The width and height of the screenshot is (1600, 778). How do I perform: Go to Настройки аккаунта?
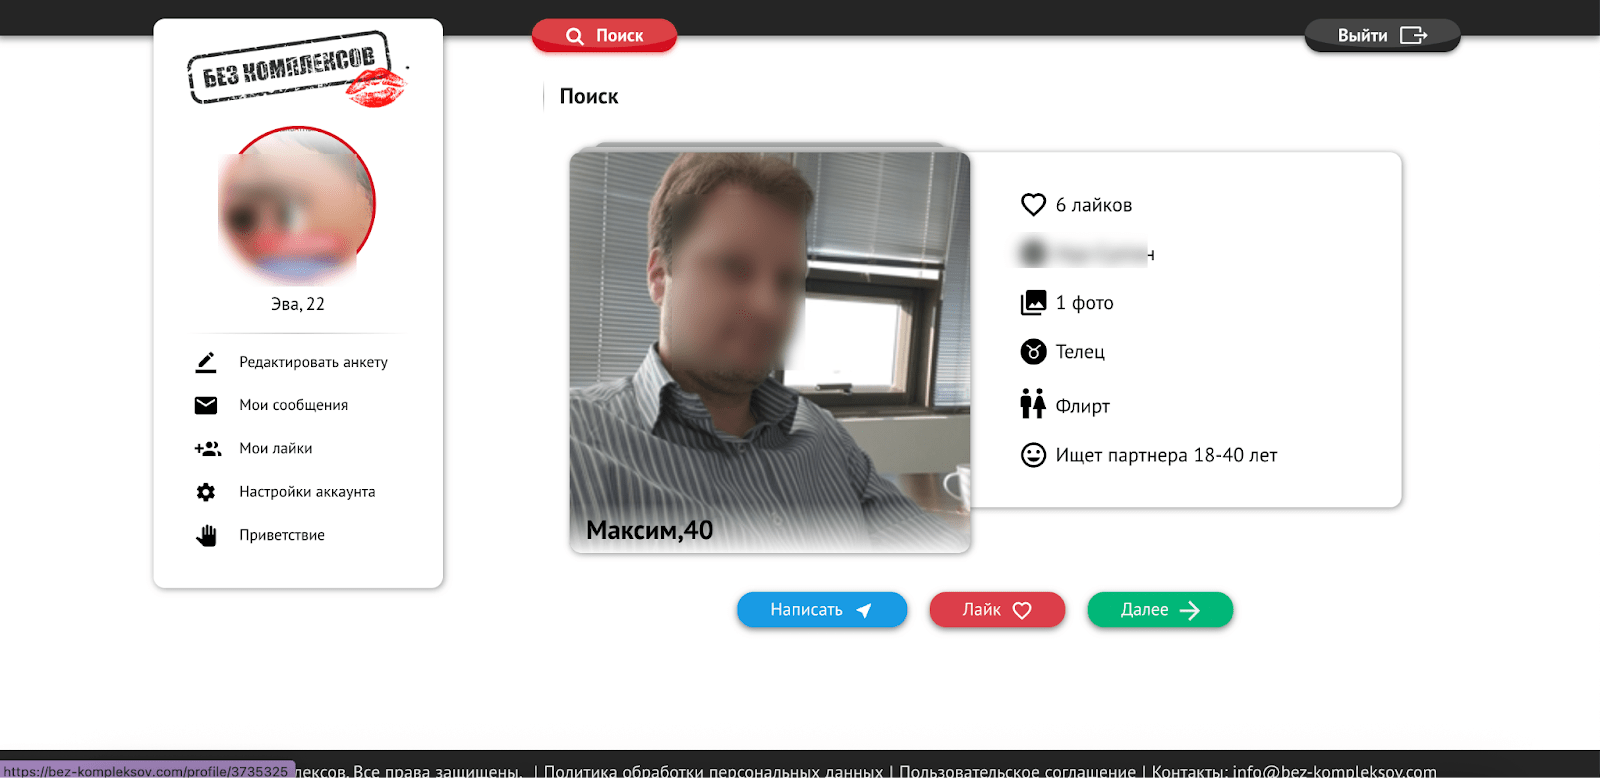click(x=307, y=492)
